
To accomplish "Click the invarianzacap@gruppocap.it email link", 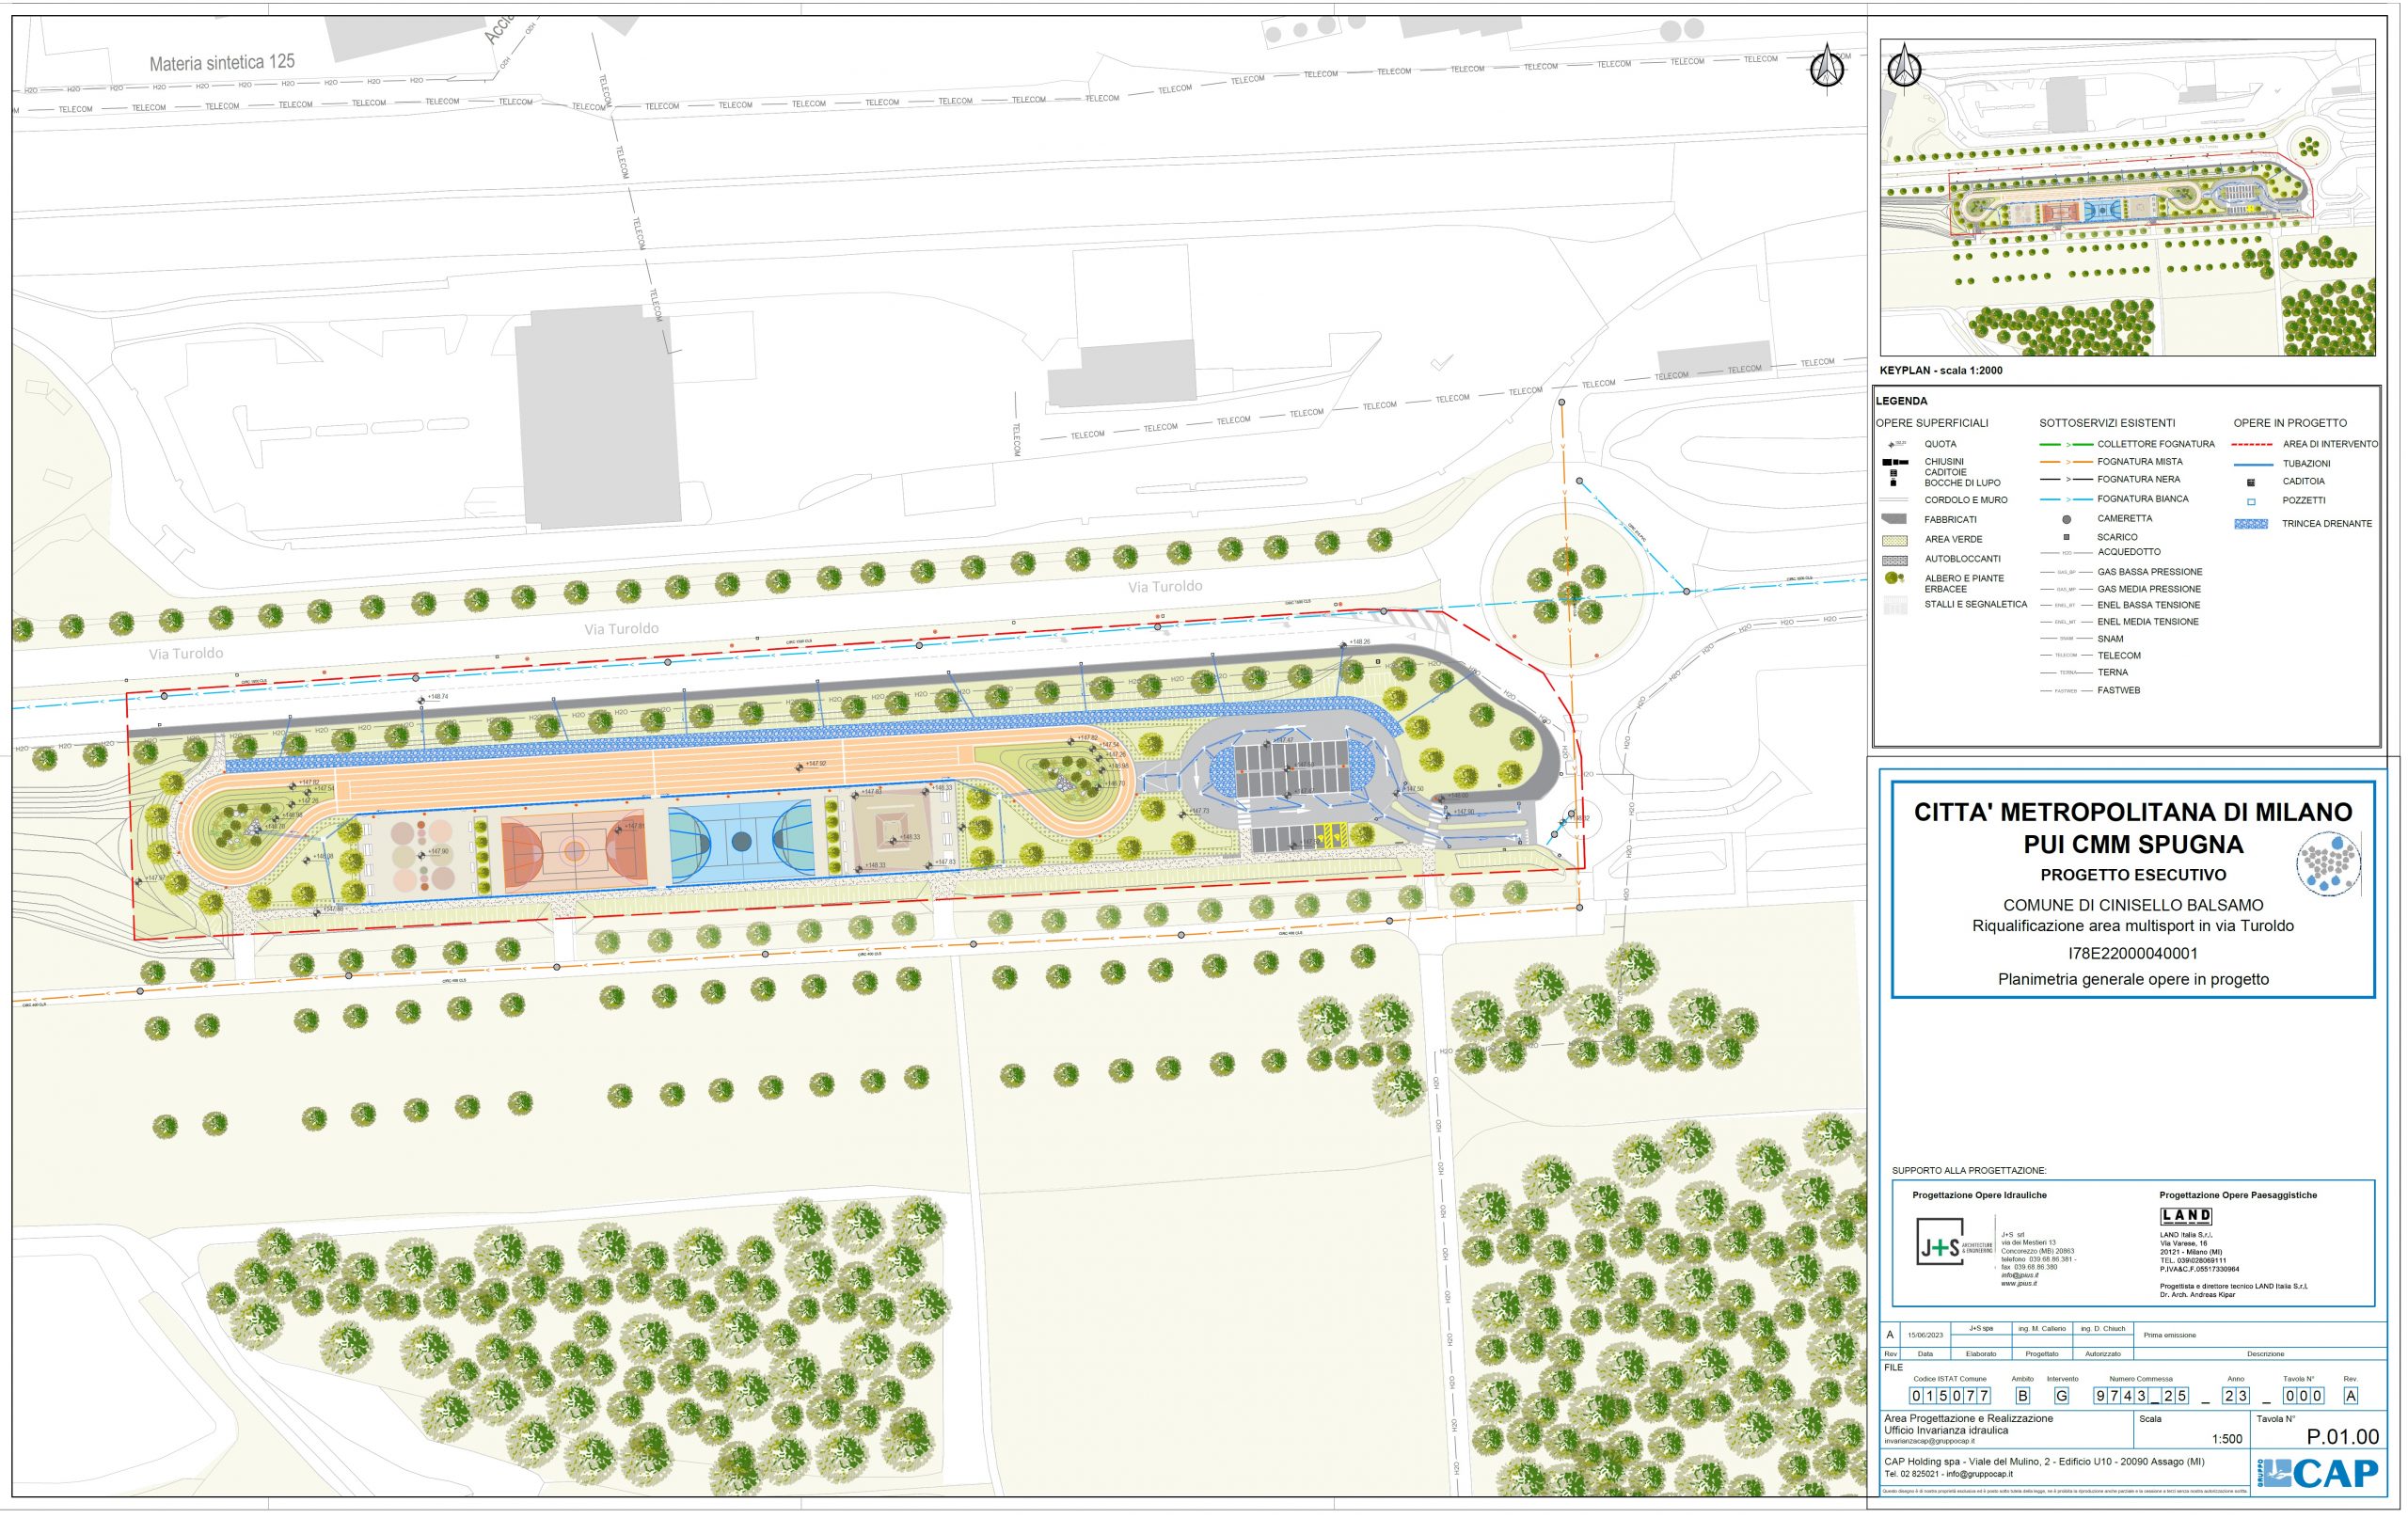I will click(1929, 1441).
